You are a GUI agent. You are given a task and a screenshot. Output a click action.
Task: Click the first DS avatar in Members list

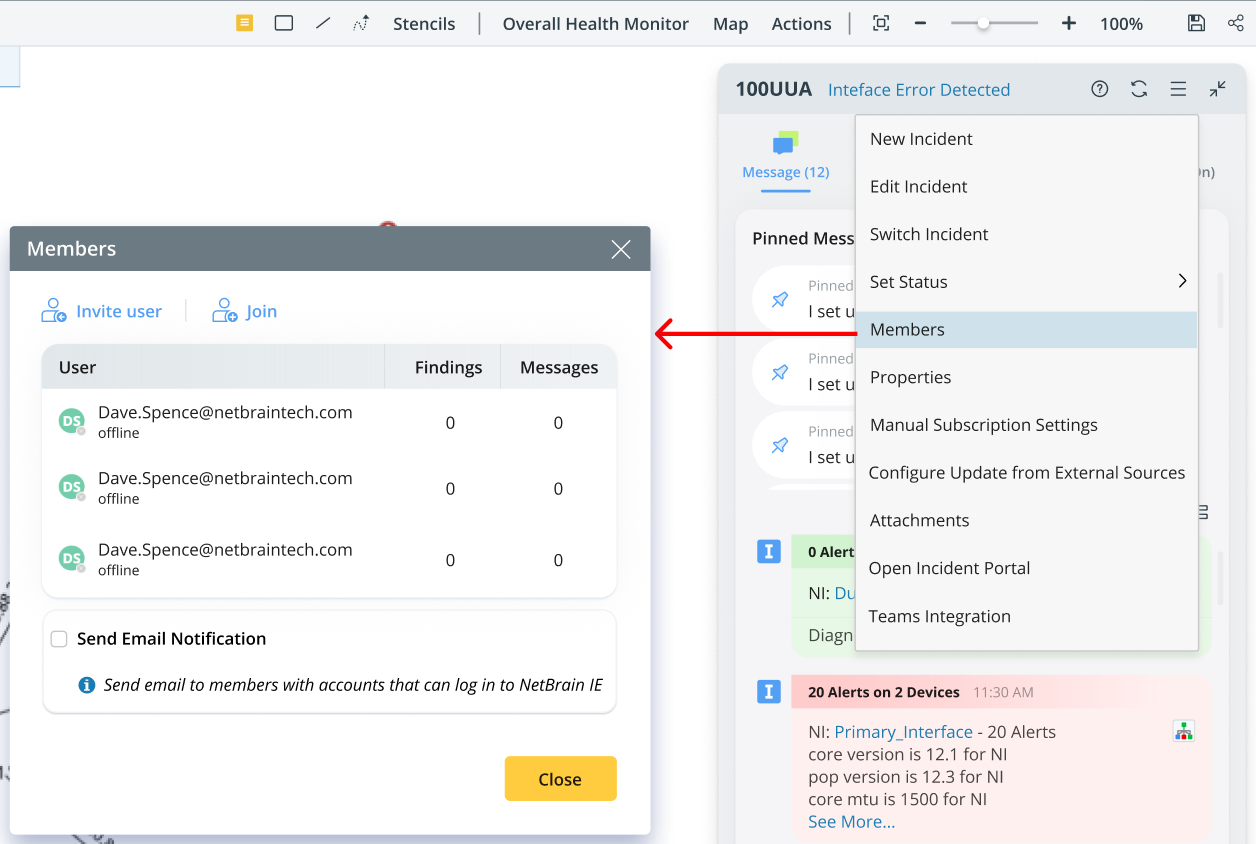pyautogui.click(x=71, y=421)
